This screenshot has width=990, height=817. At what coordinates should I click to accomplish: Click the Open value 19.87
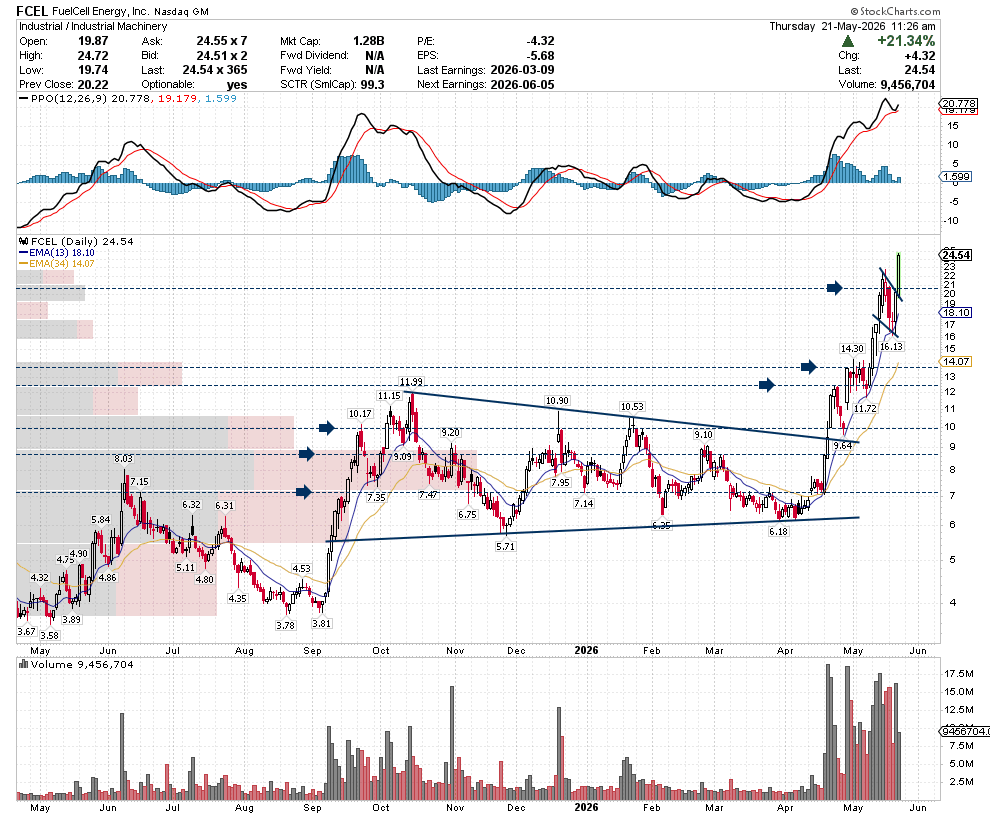pos(93,41)
